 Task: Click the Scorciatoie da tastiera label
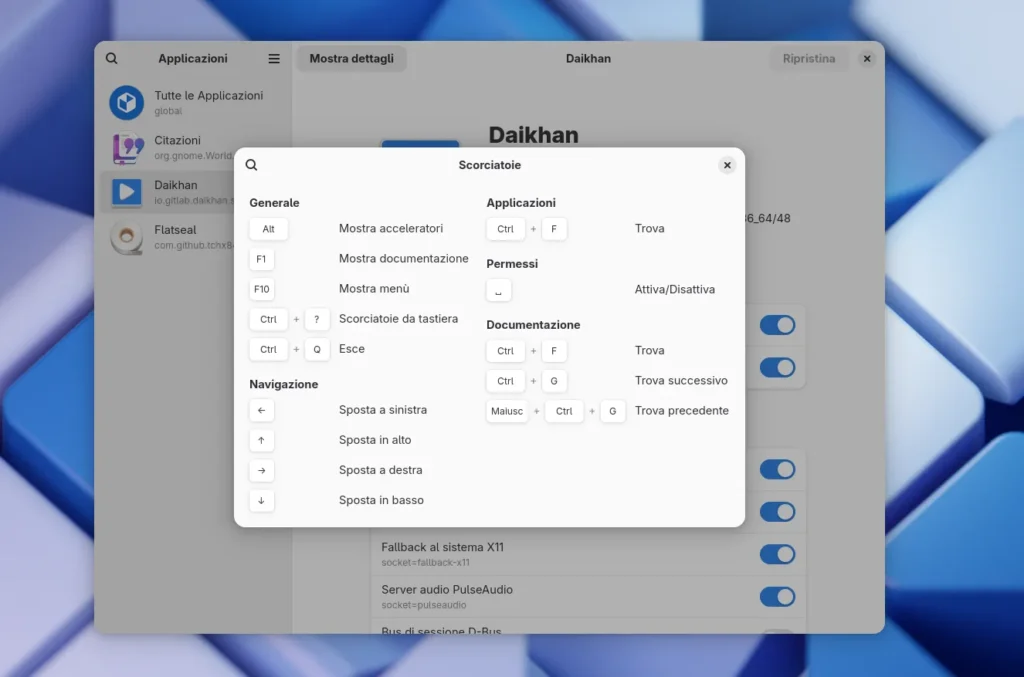click(398, 319)
